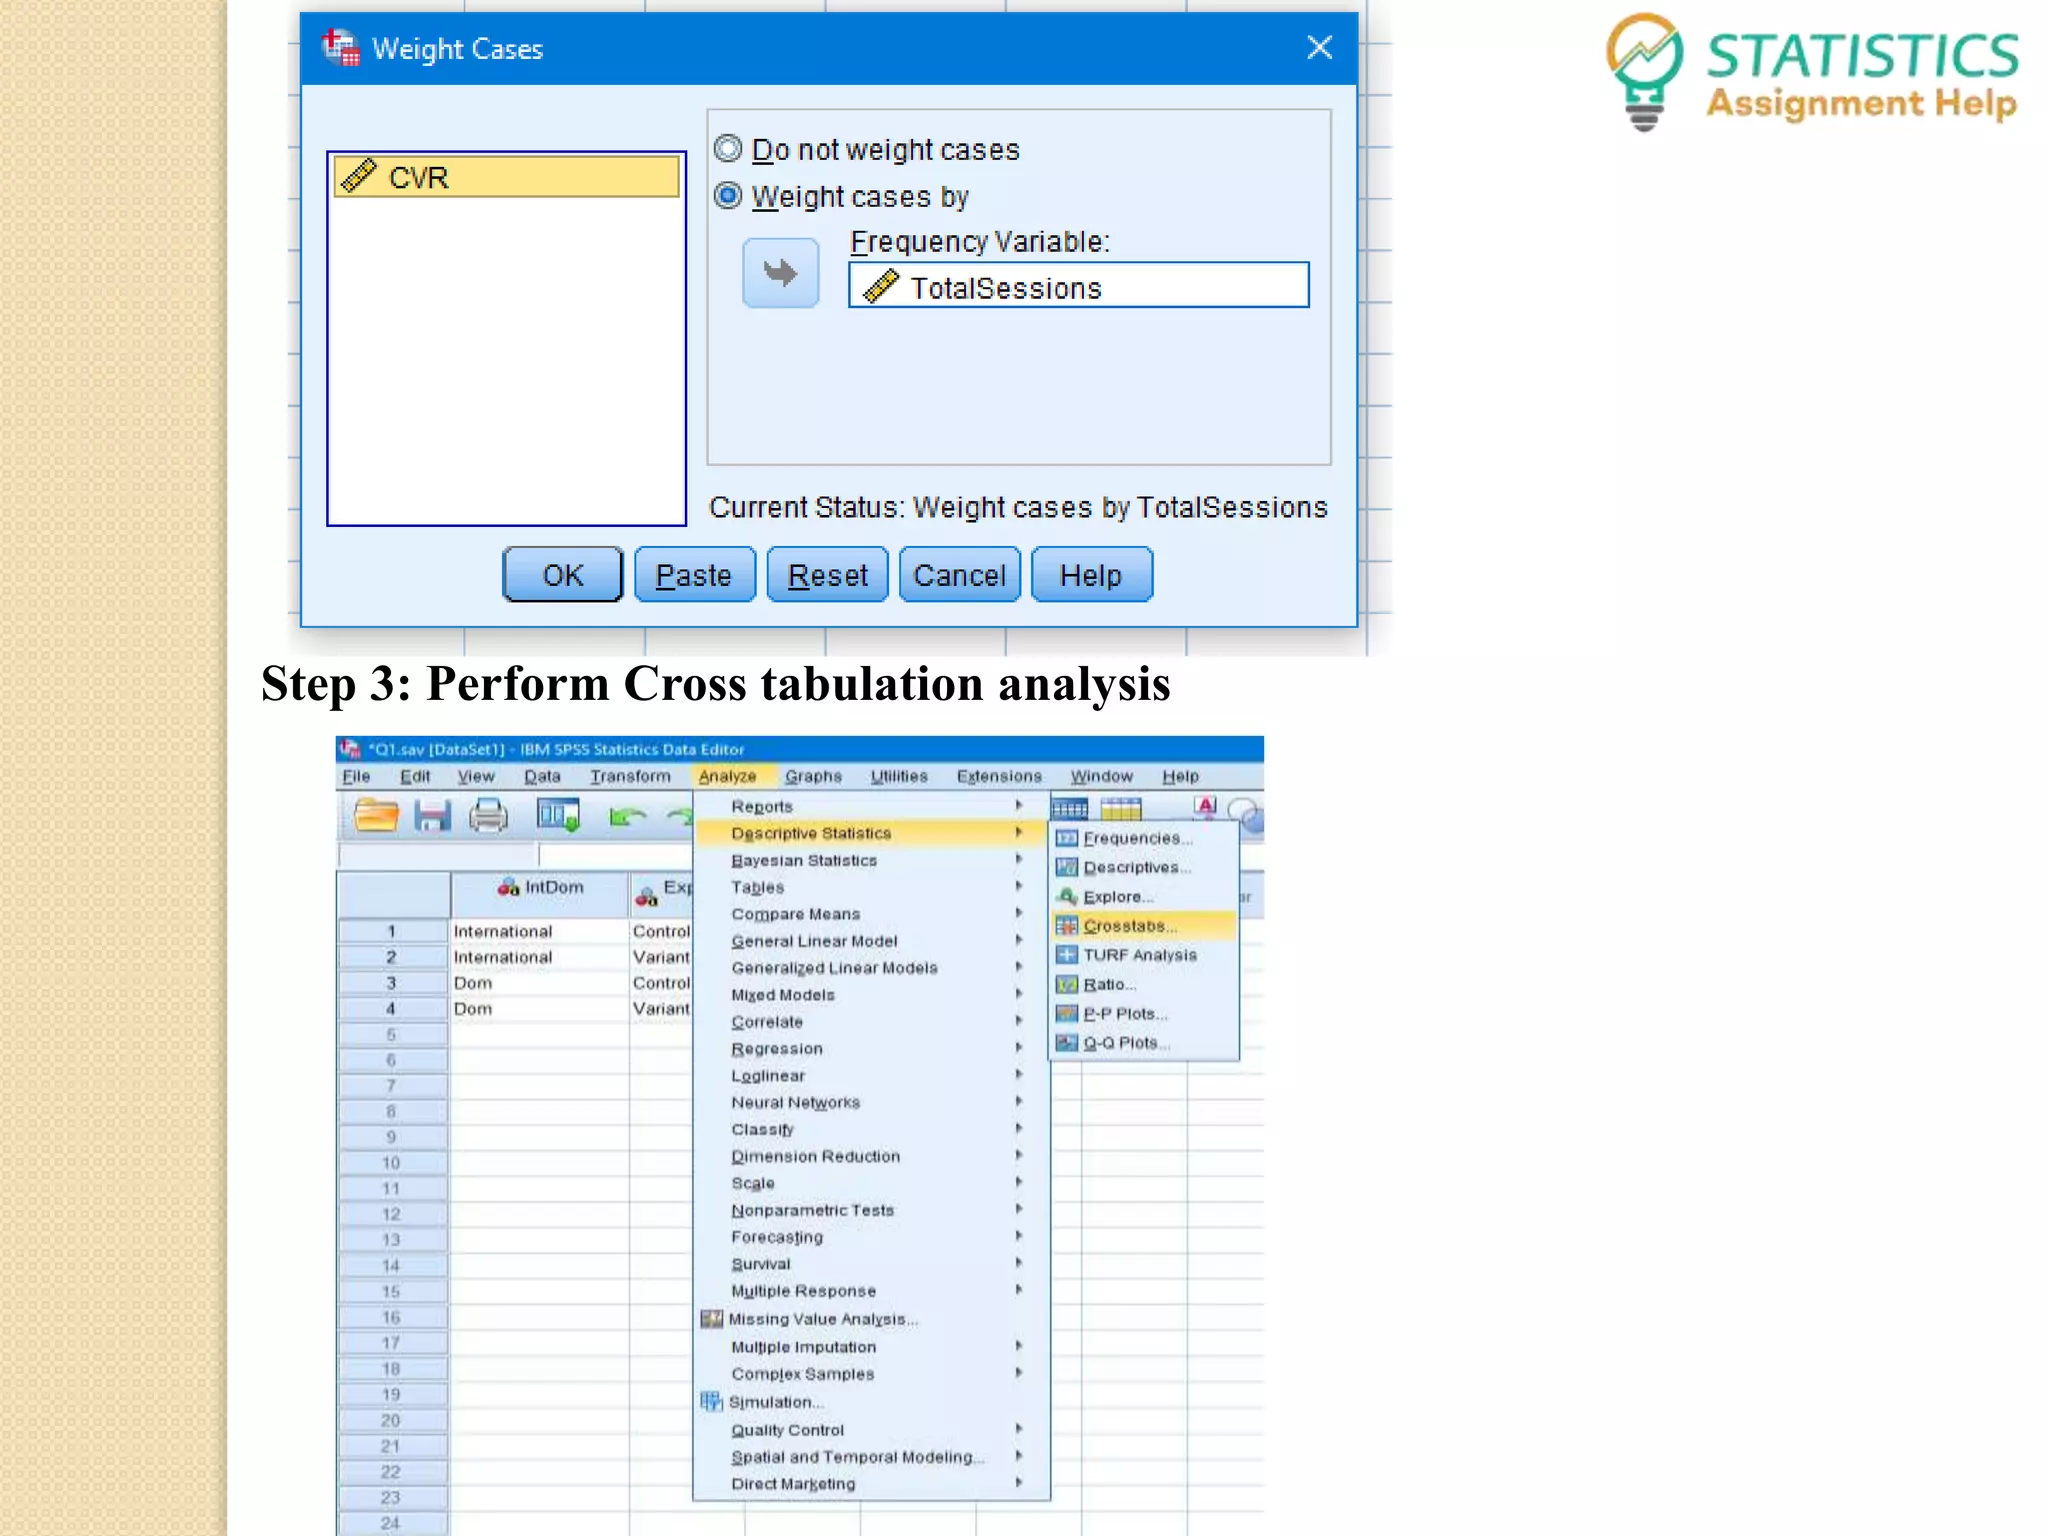Click the Missing Value Analysis icon
The height and width of the screenshot is (1536, 2048).
tap(711, 1319)
